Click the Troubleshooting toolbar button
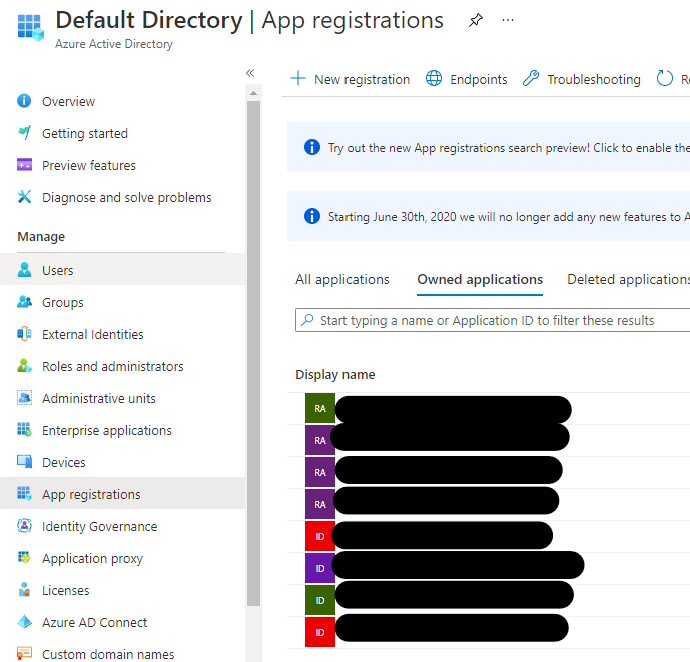Screen dimensions: 690x662 point(582,79)
